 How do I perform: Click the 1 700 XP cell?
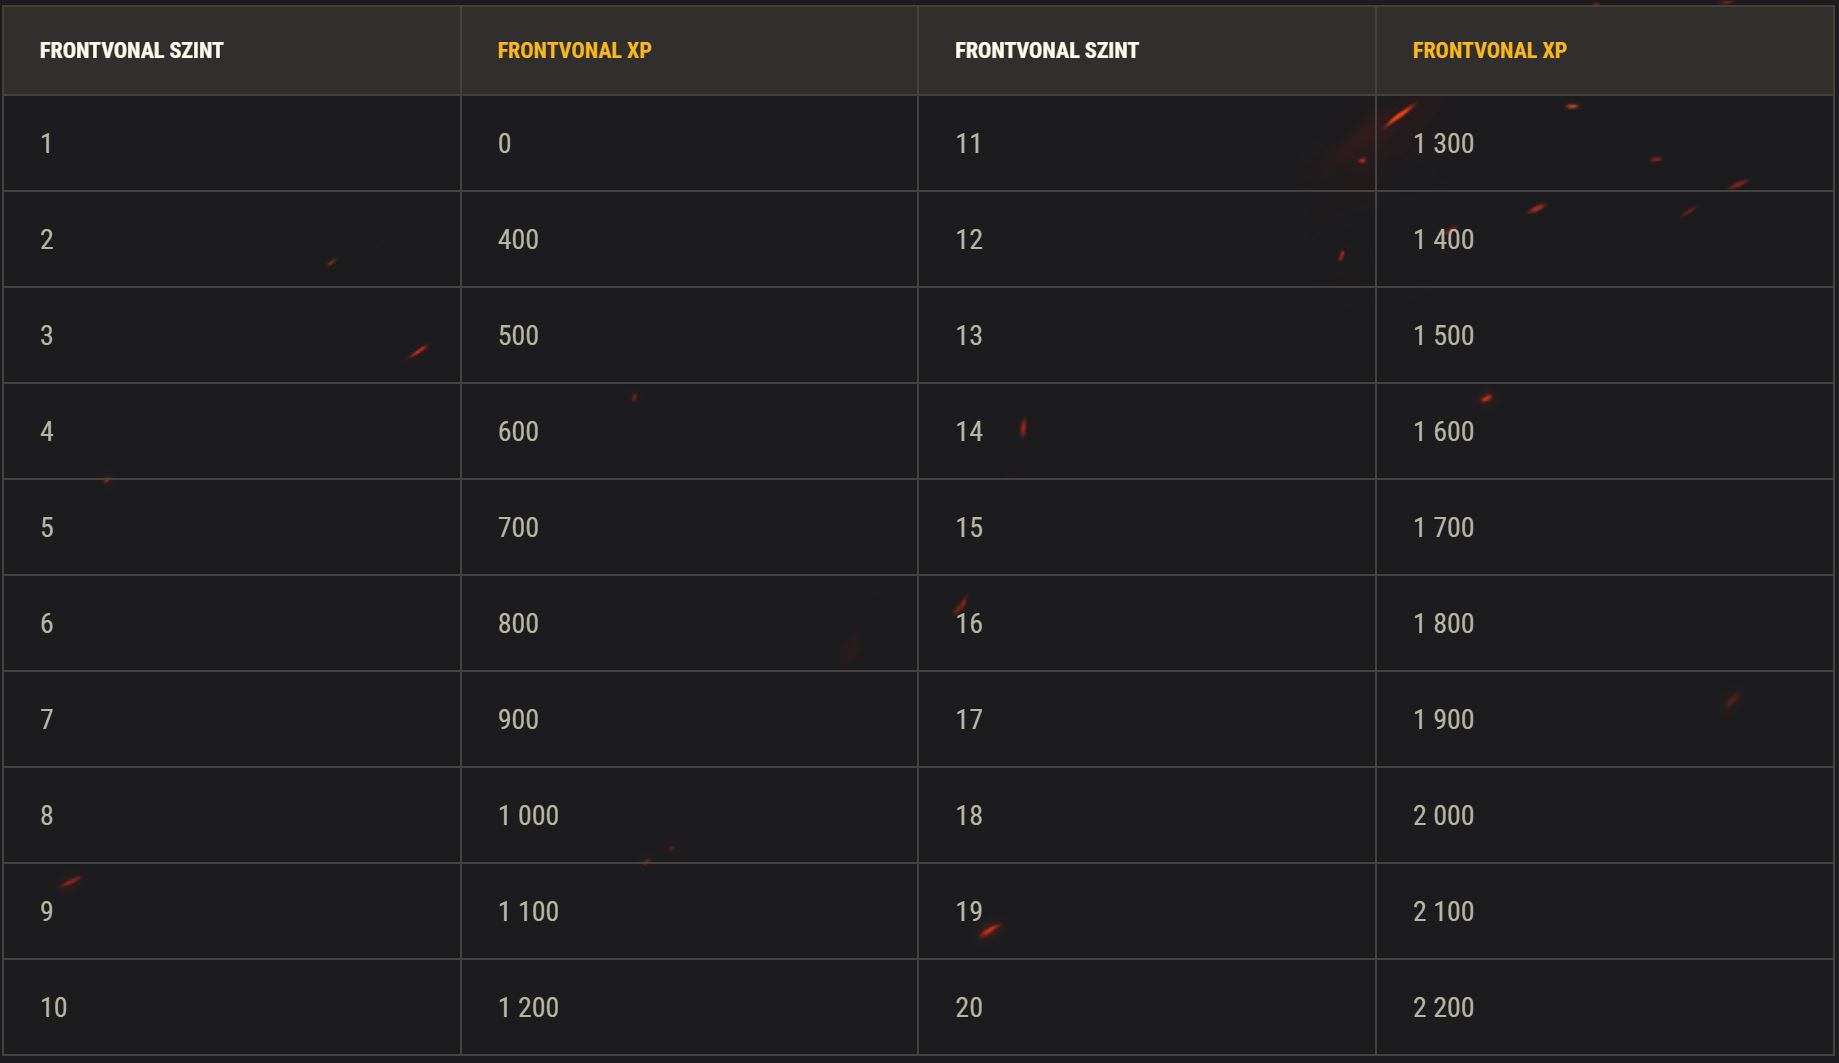pos(1605,527)
